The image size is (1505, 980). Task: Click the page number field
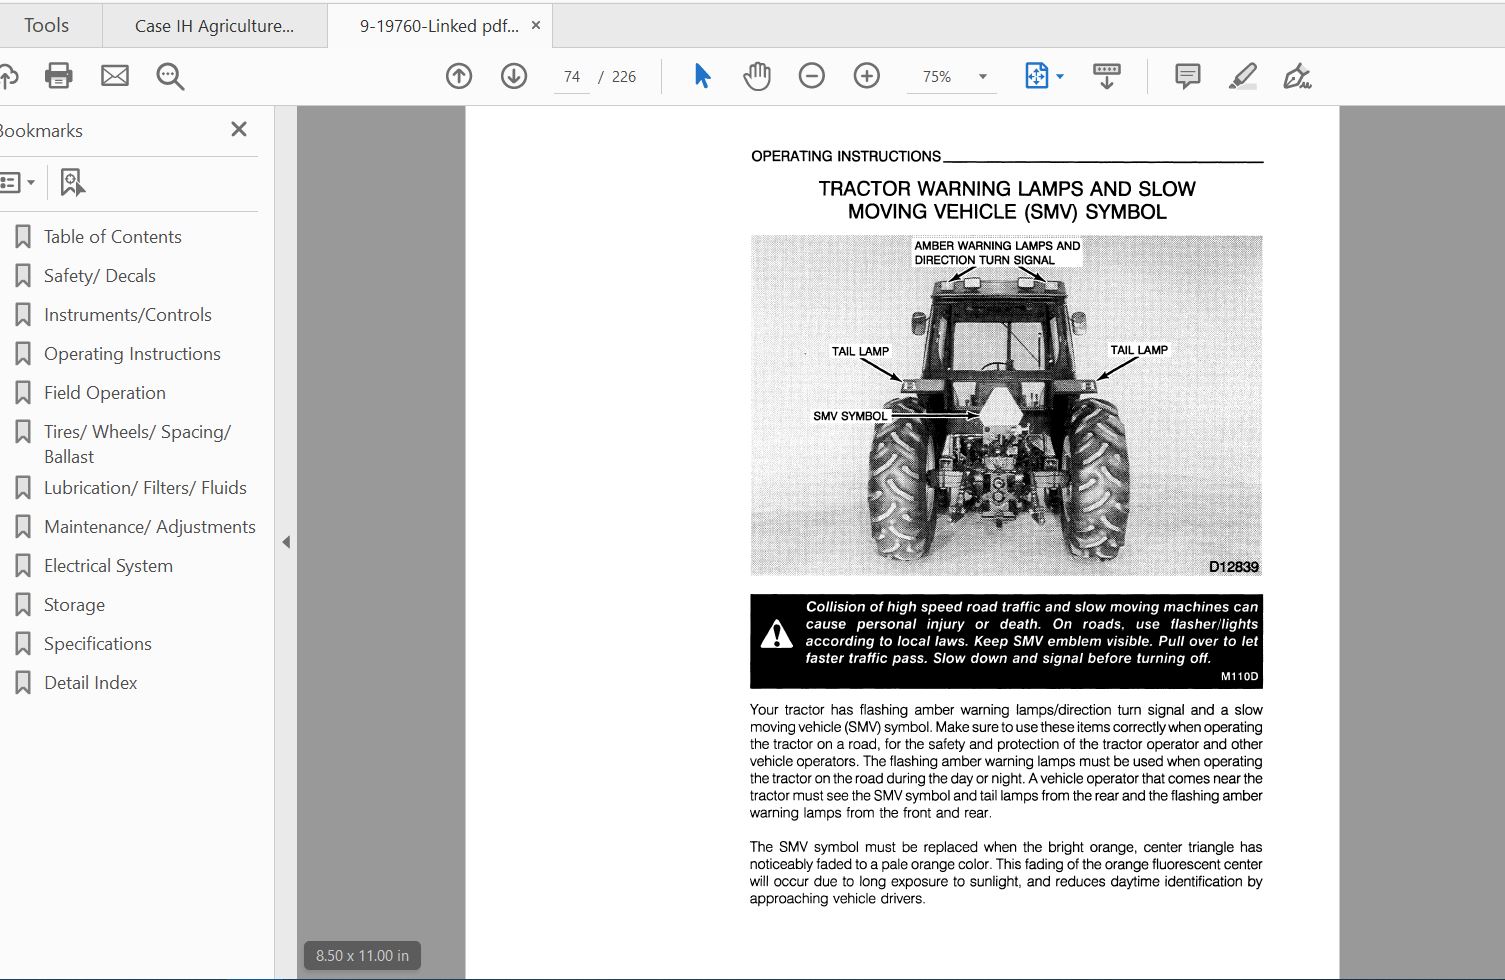point(572,76)
